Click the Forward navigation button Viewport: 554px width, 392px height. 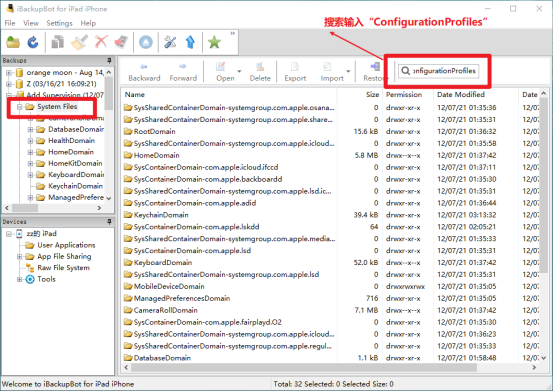(x=183, y=72)
